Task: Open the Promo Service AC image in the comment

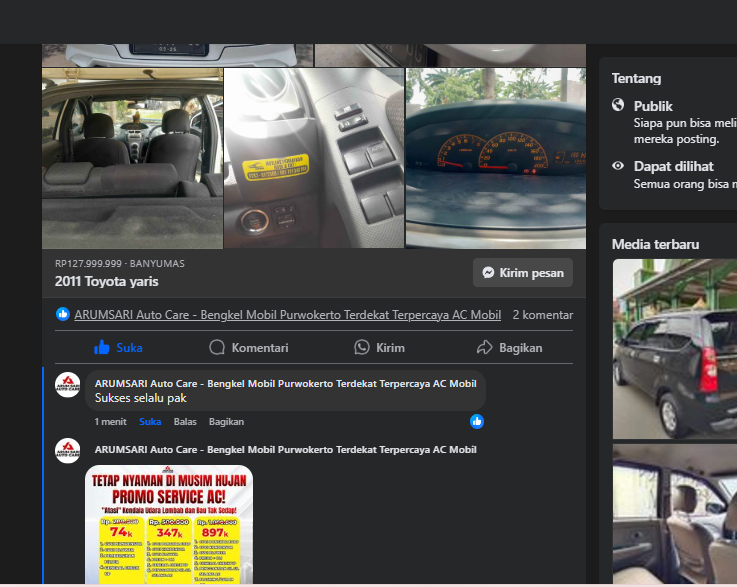Action: tap(169, 524)
